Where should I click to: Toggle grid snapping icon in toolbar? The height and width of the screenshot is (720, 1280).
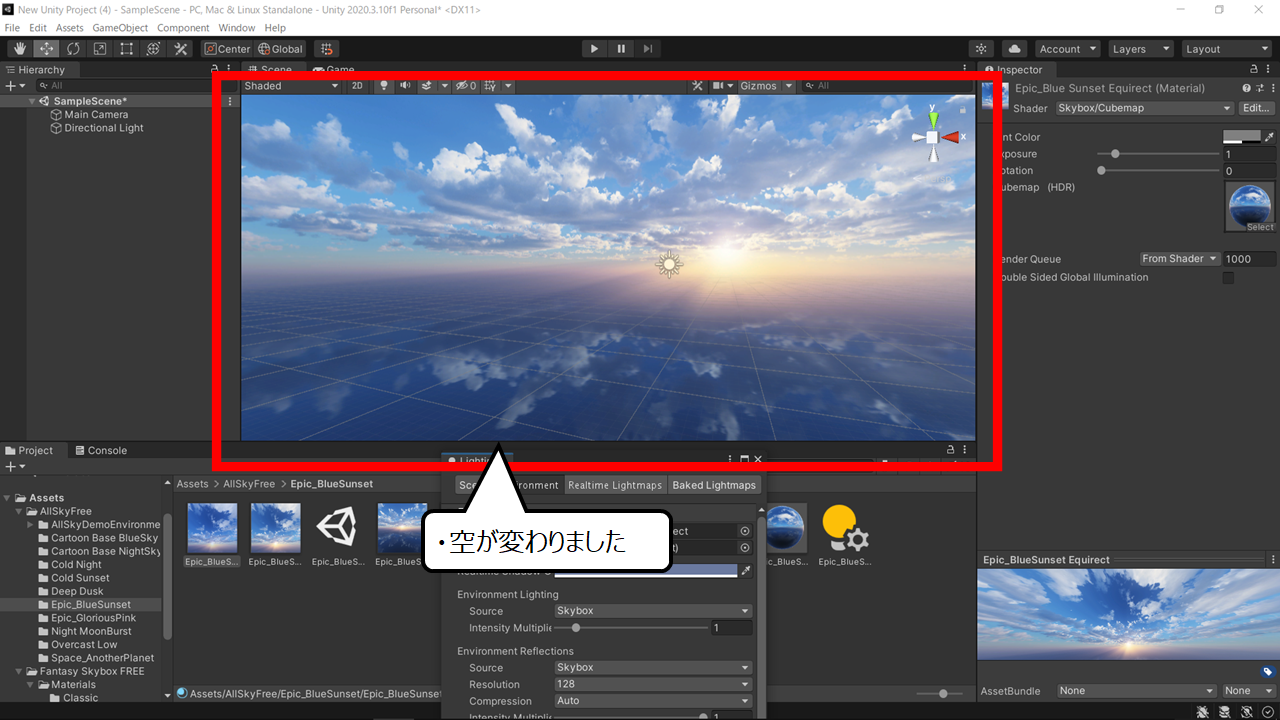[327, 48]
